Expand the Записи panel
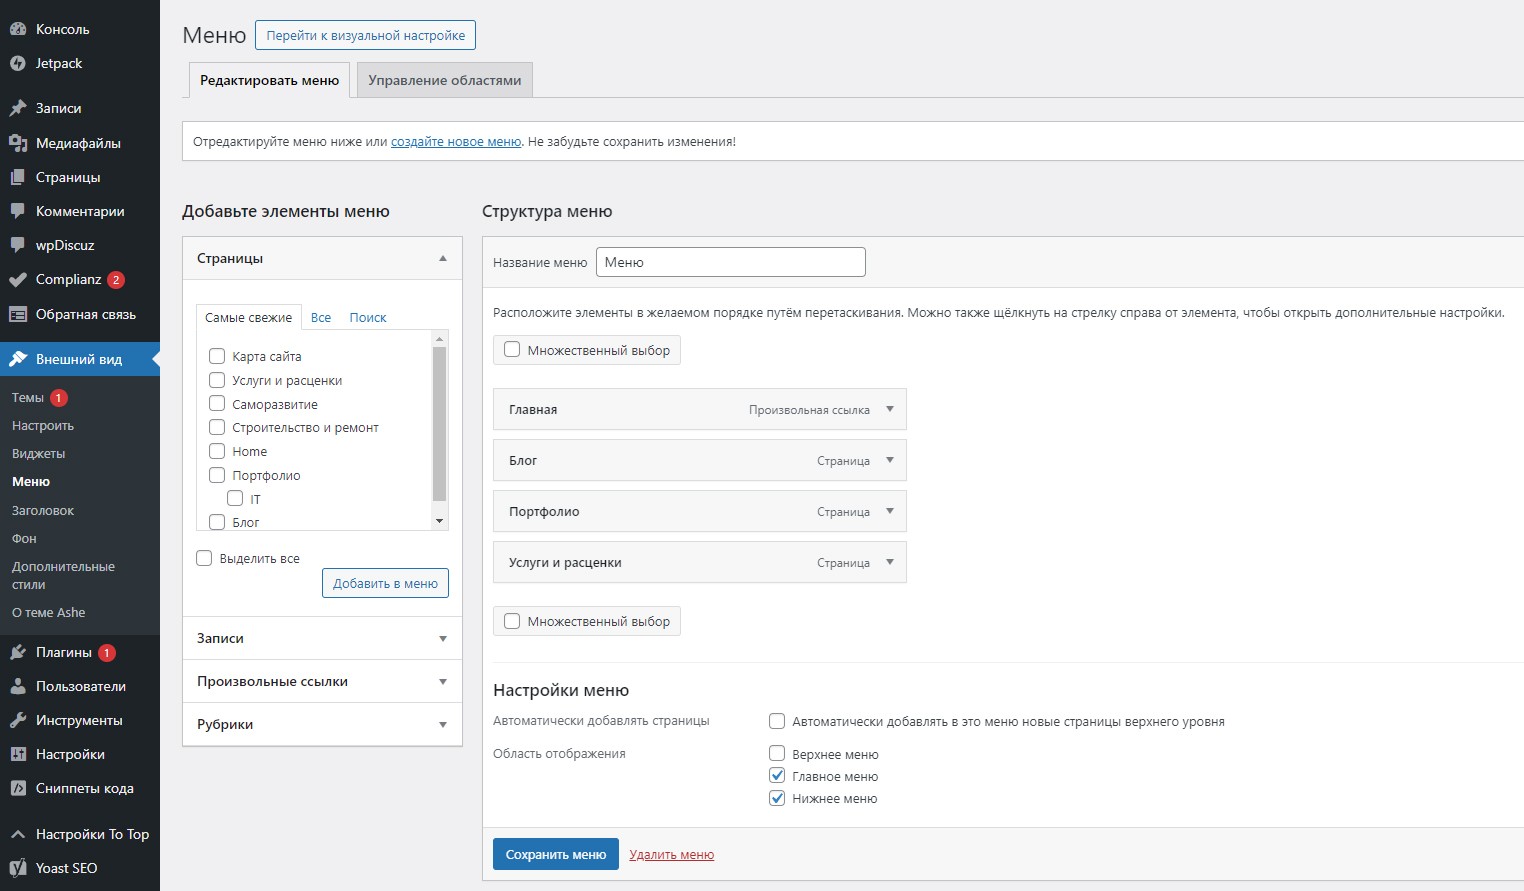This screenshot has width=1524, height=891. click(322, 638)
